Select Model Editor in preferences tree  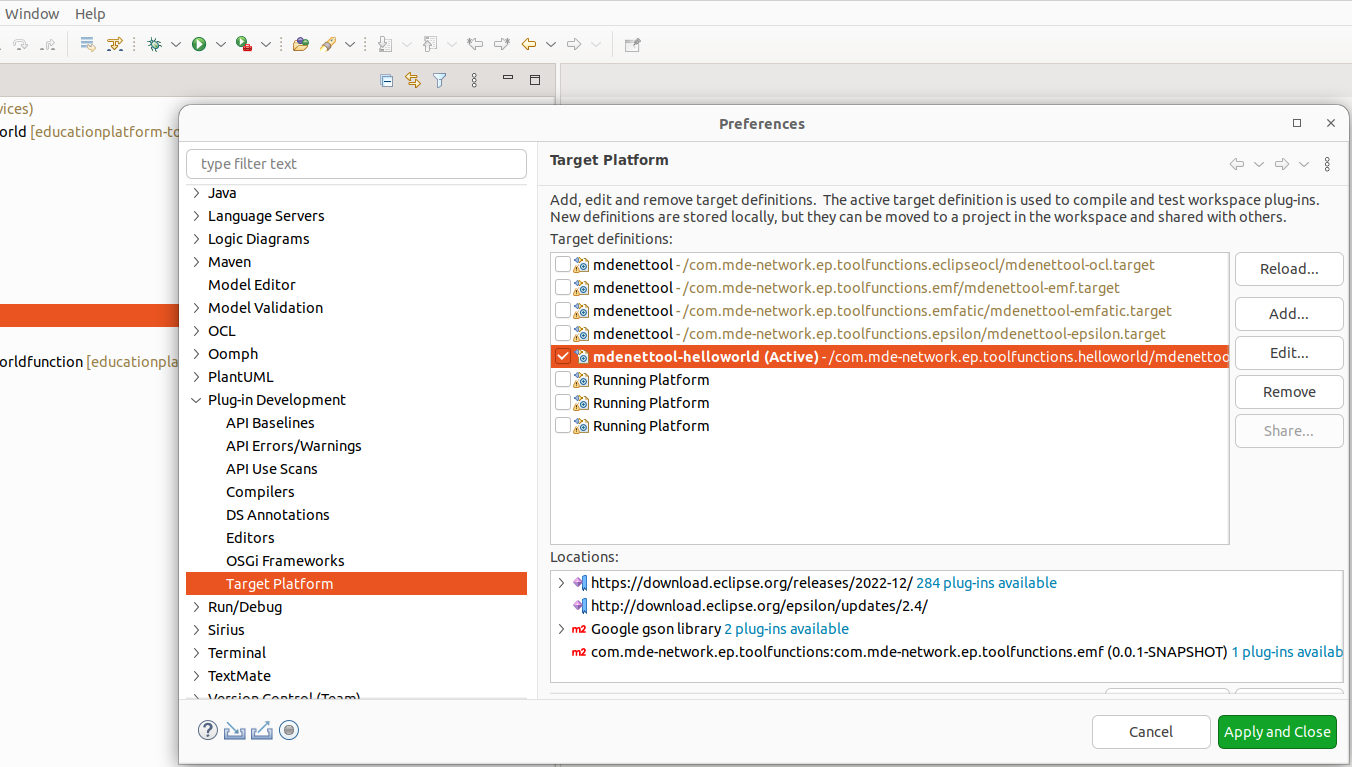click(252, 285)
